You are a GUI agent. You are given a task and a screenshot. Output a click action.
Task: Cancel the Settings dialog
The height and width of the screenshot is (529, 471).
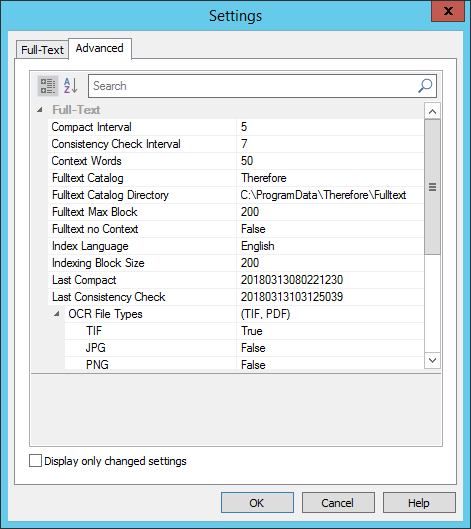(338, 503)
